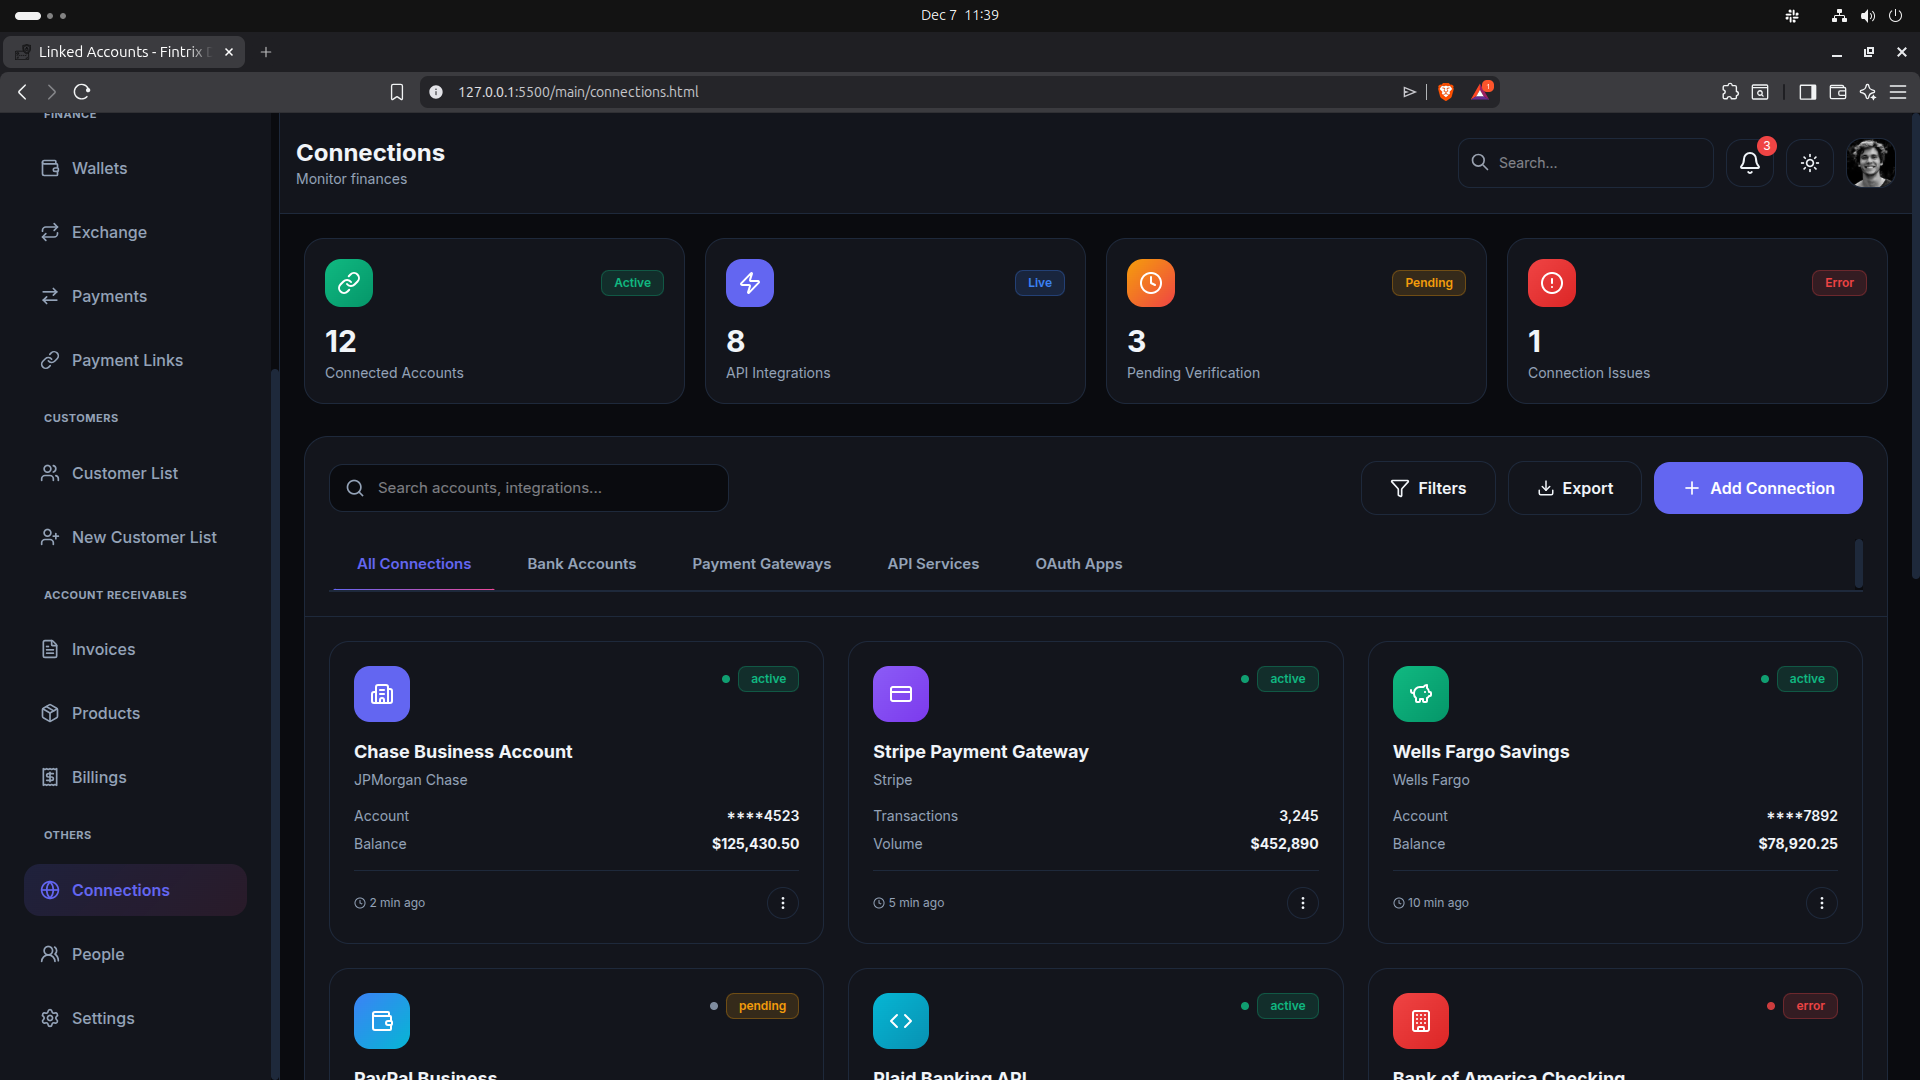
Task: Toggle the light/dark theme sun icon
Action: point(1810,163)
